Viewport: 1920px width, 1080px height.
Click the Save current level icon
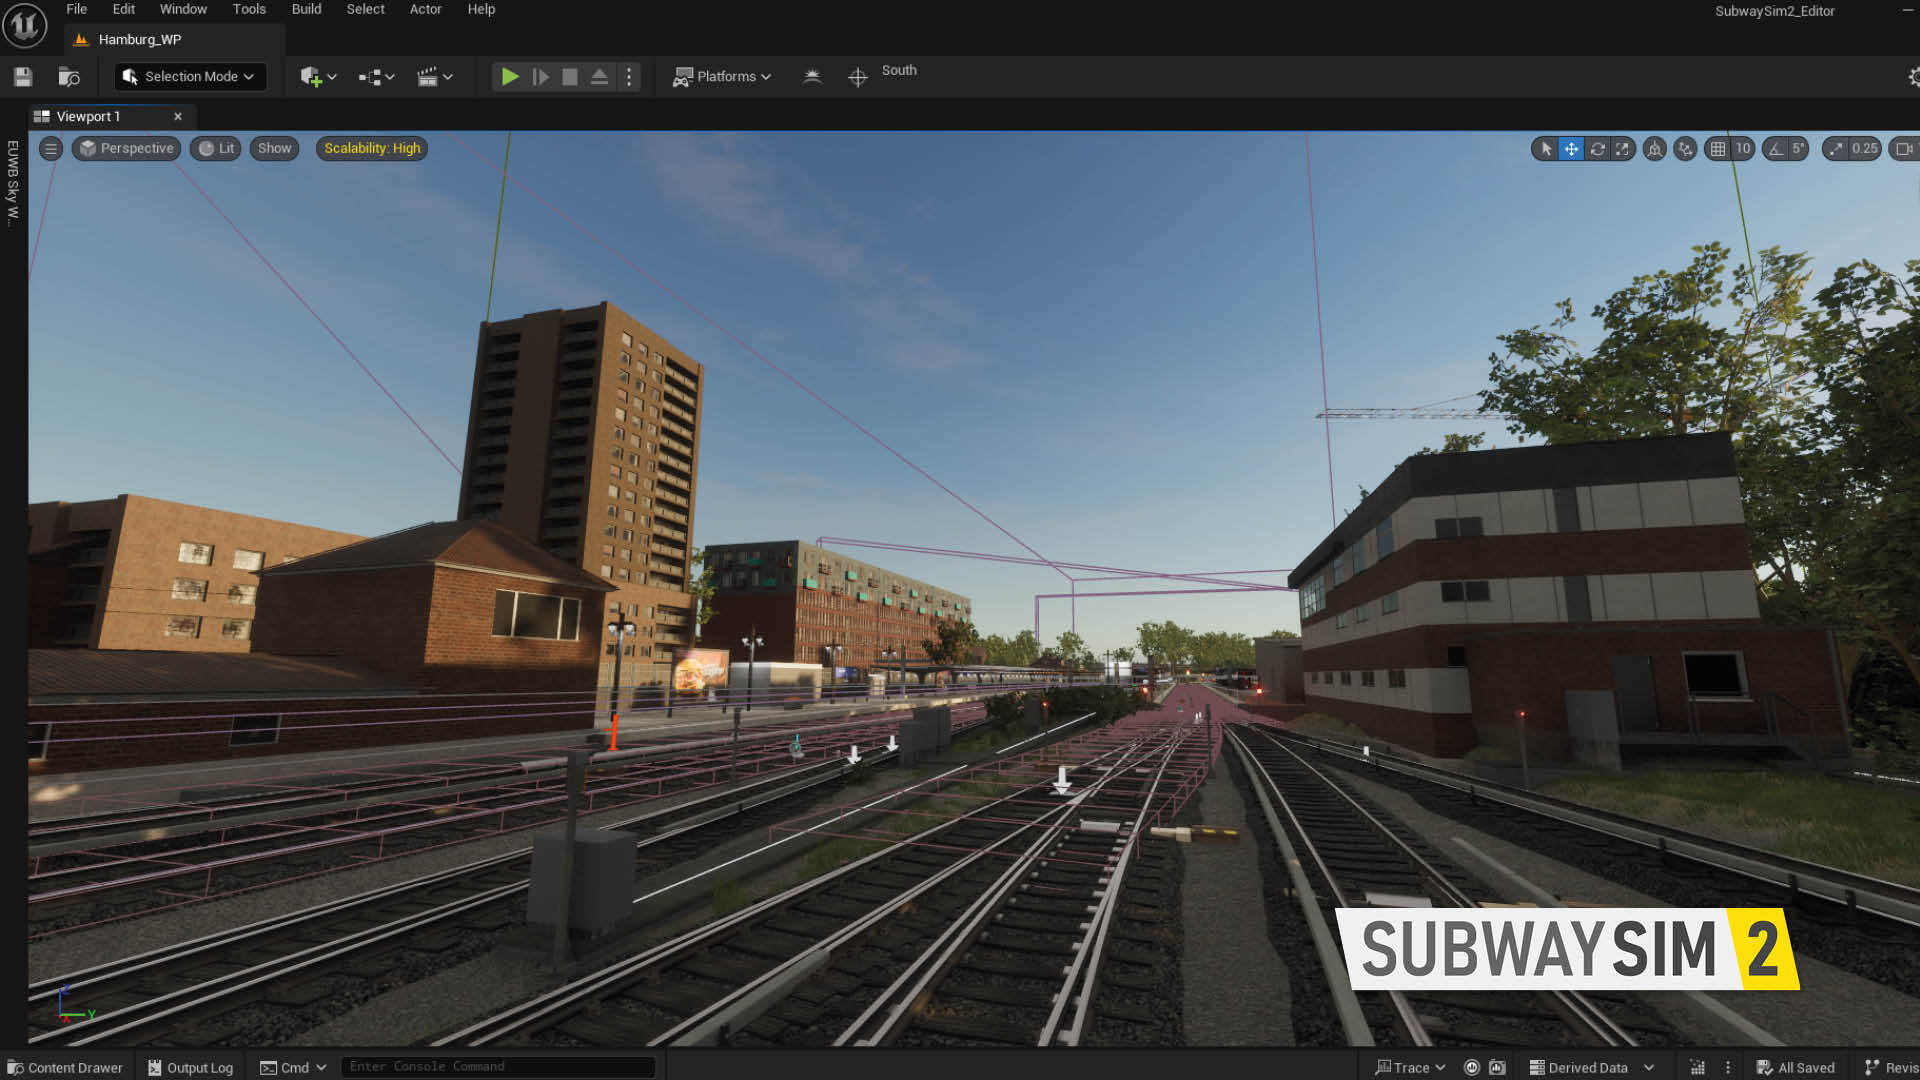23,77
